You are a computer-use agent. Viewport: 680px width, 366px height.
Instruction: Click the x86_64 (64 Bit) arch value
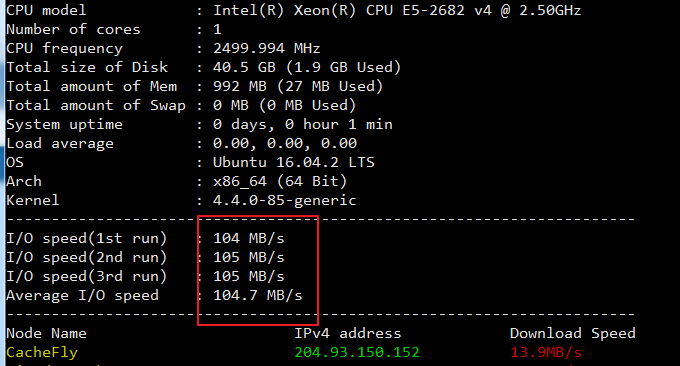280,181
